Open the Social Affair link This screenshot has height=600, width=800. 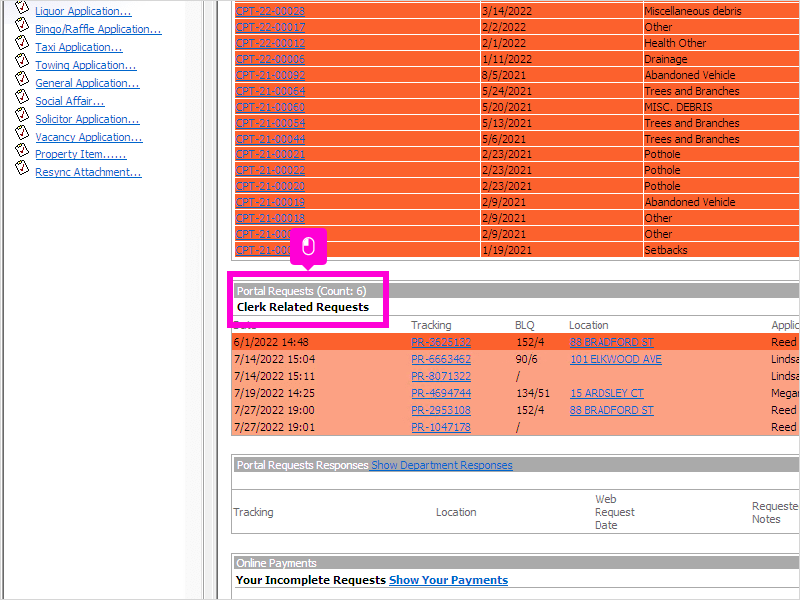click(x=70, y=101)
